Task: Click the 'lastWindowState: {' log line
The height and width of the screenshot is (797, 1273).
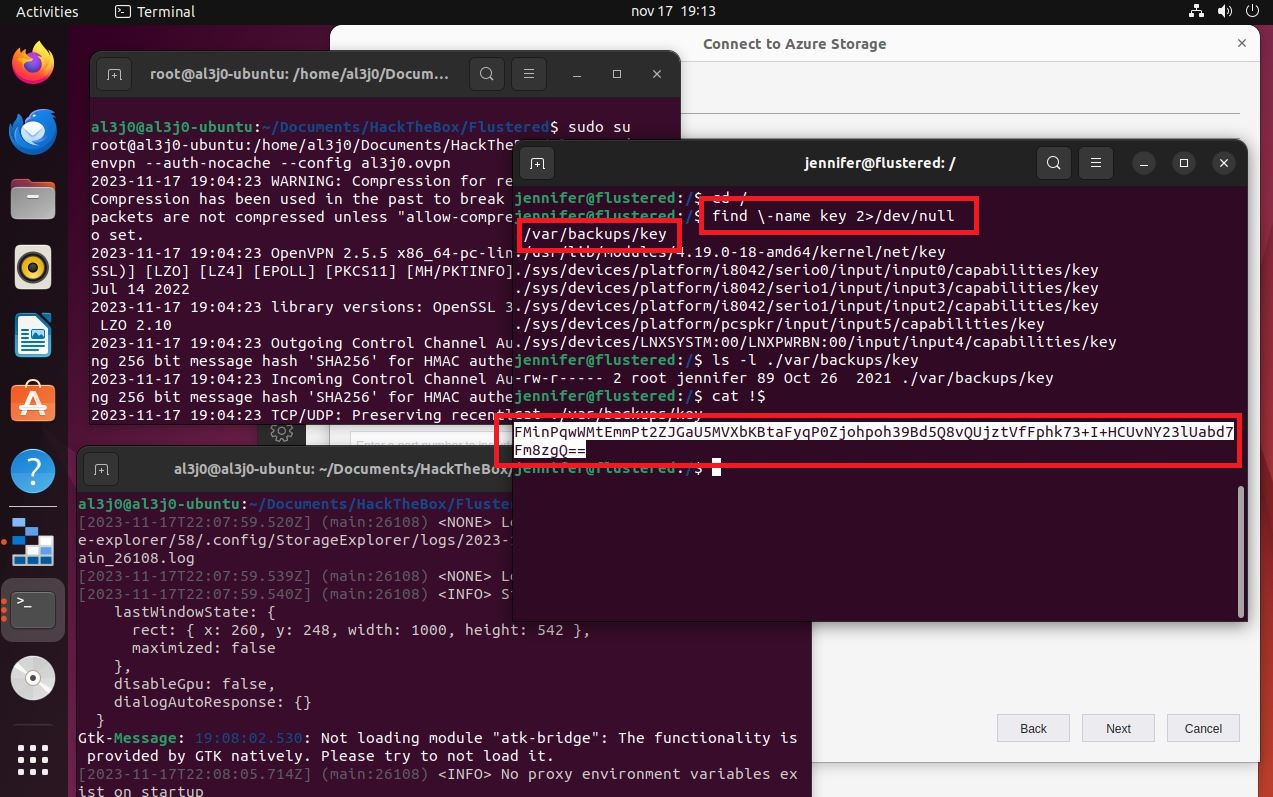Action: pyautogui.click(x=194, y=612)
